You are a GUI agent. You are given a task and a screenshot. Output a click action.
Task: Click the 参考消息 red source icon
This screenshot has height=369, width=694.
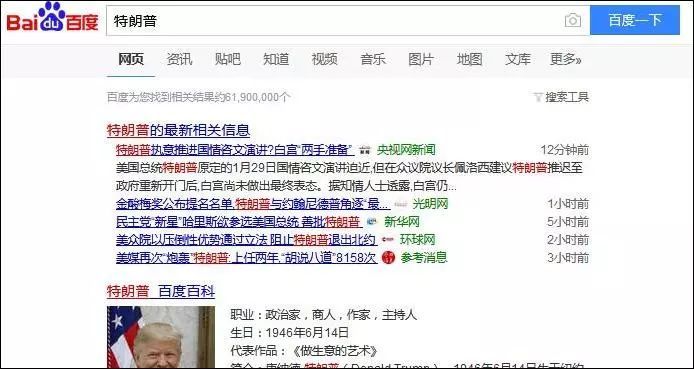pos(389,258)
